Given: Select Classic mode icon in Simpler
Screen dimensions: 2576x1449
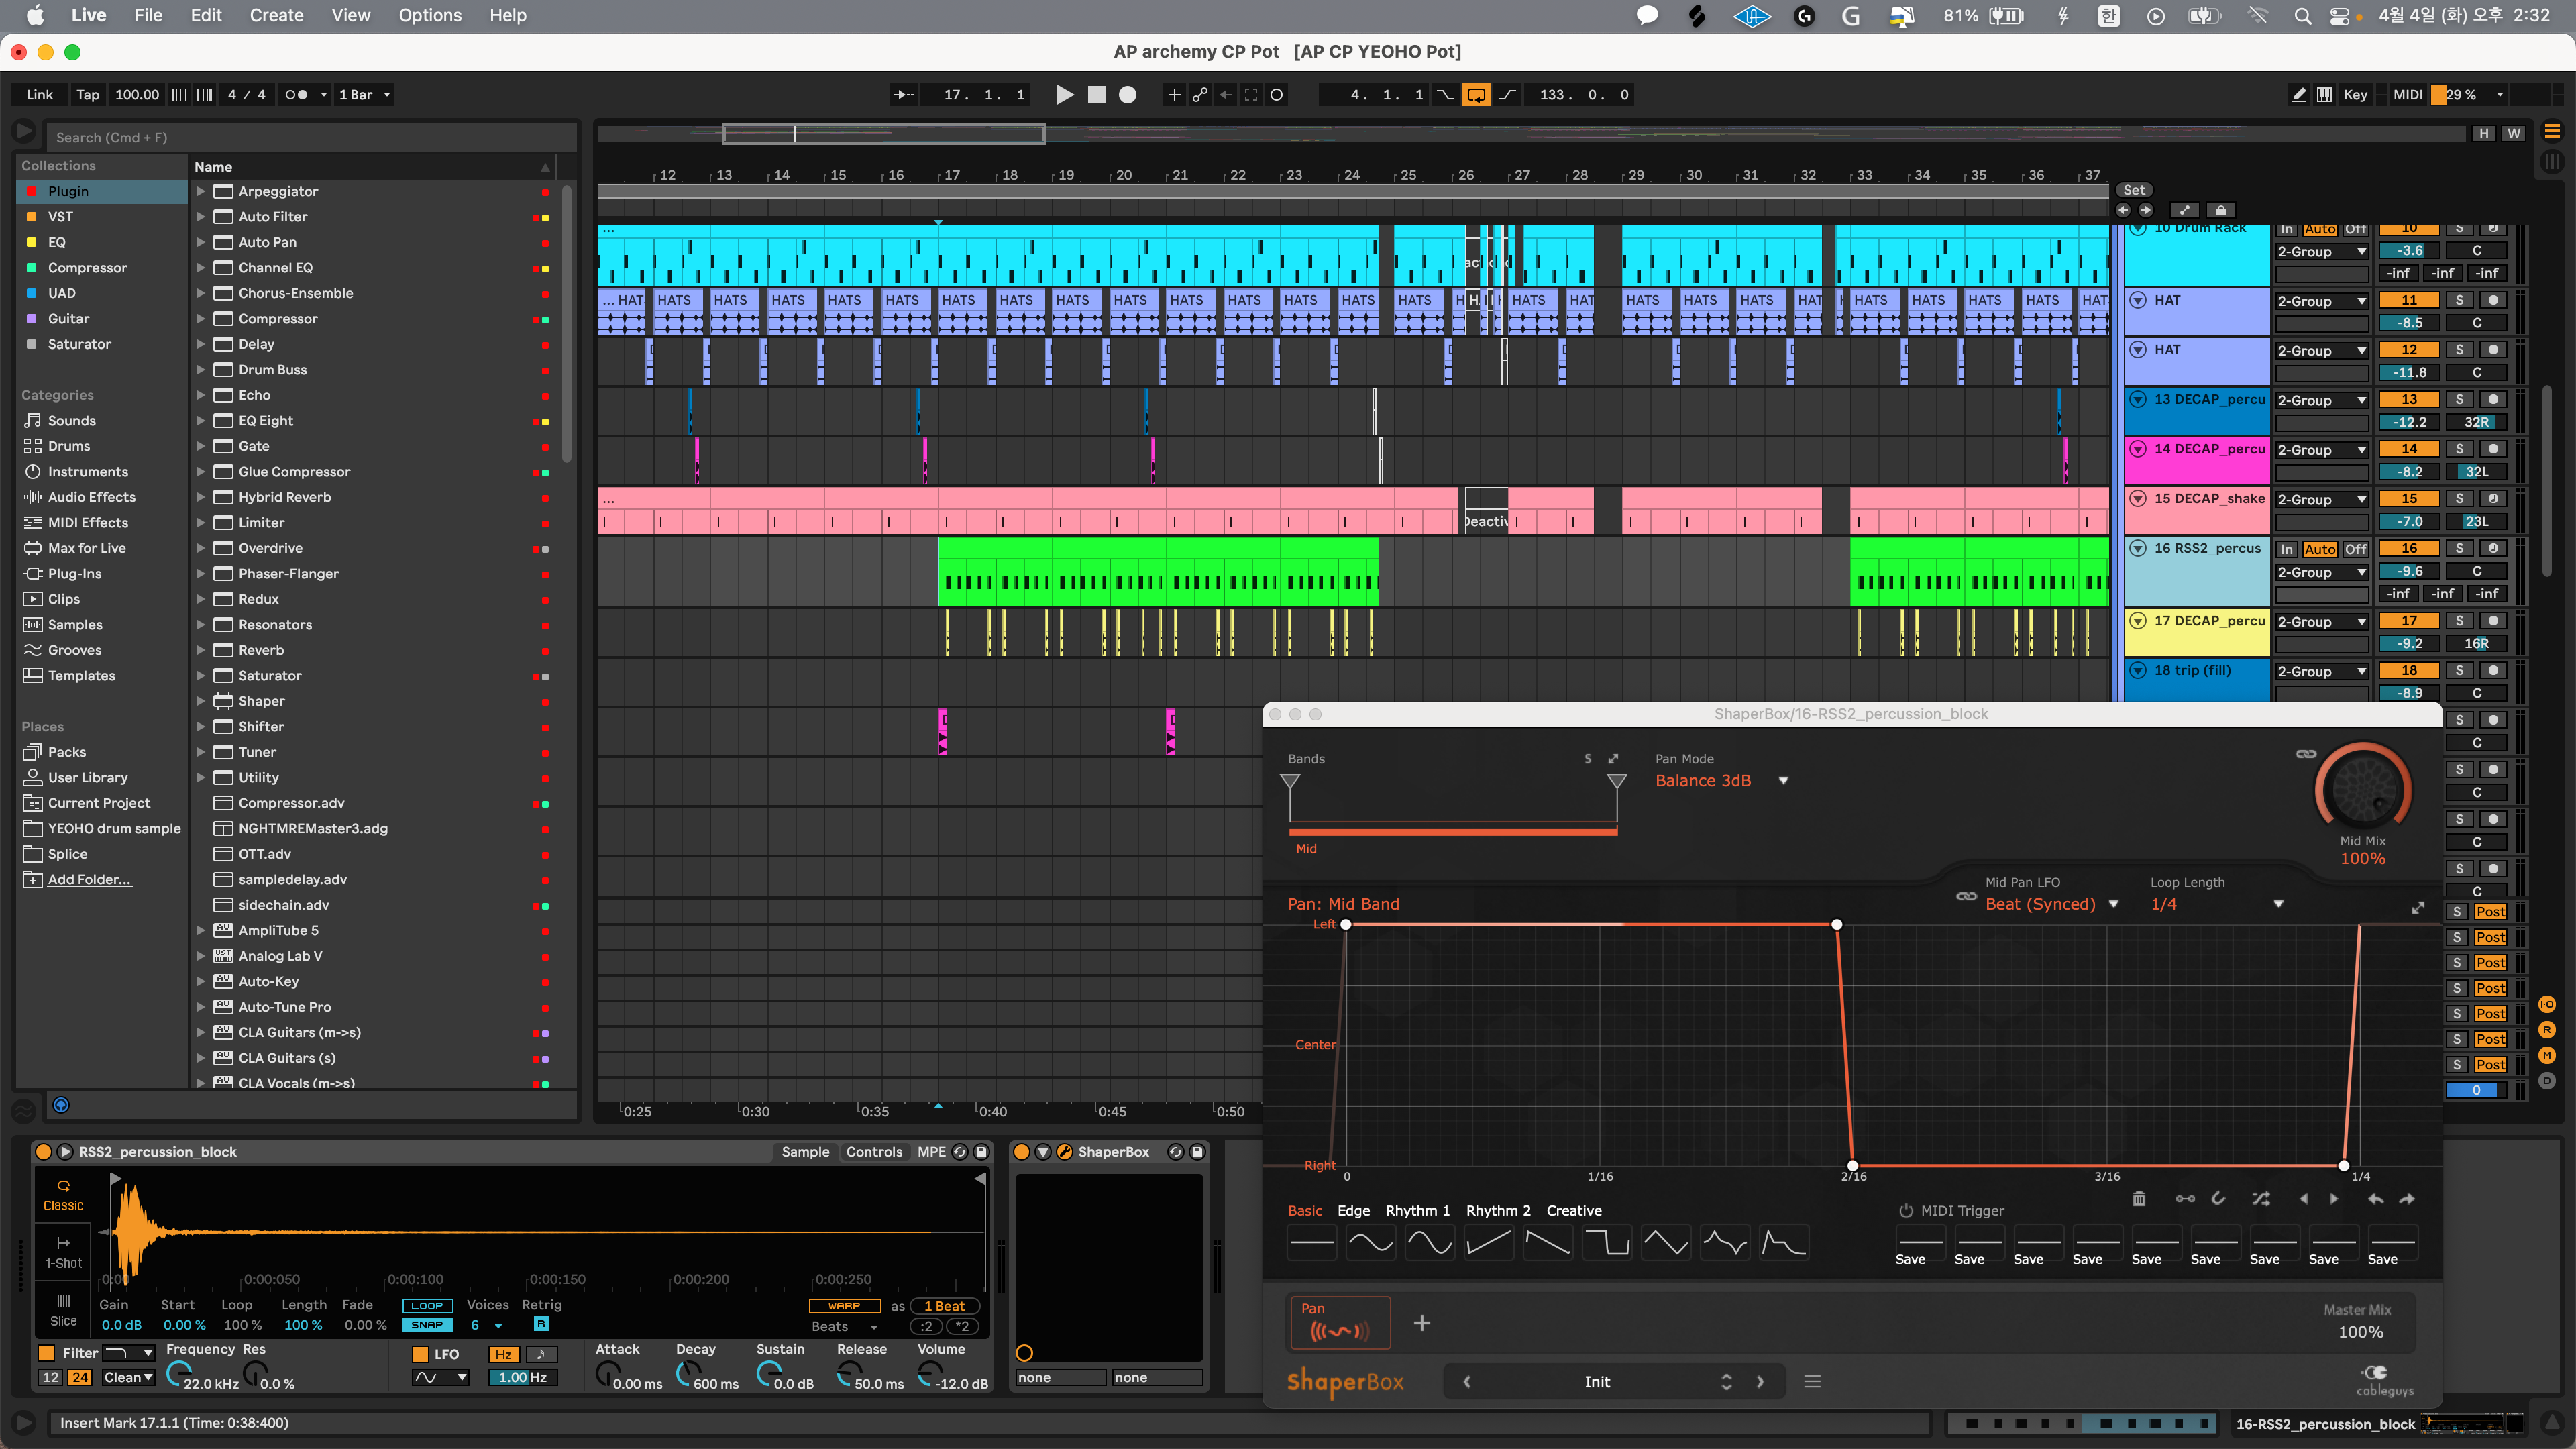Looking at the screenshot, I should click(63, 1195).
